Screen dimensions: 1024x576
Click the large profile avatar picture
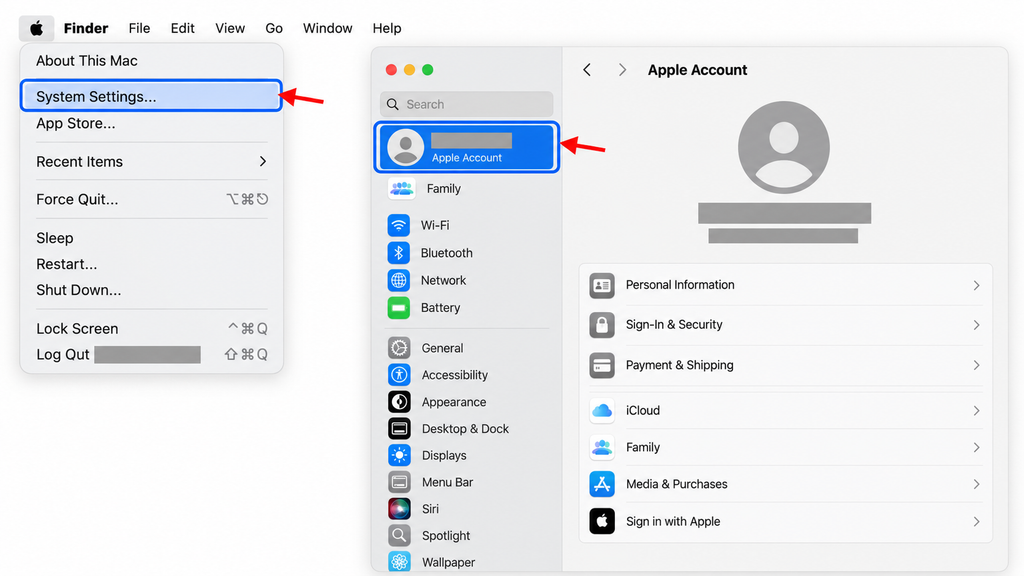[784, 147]
